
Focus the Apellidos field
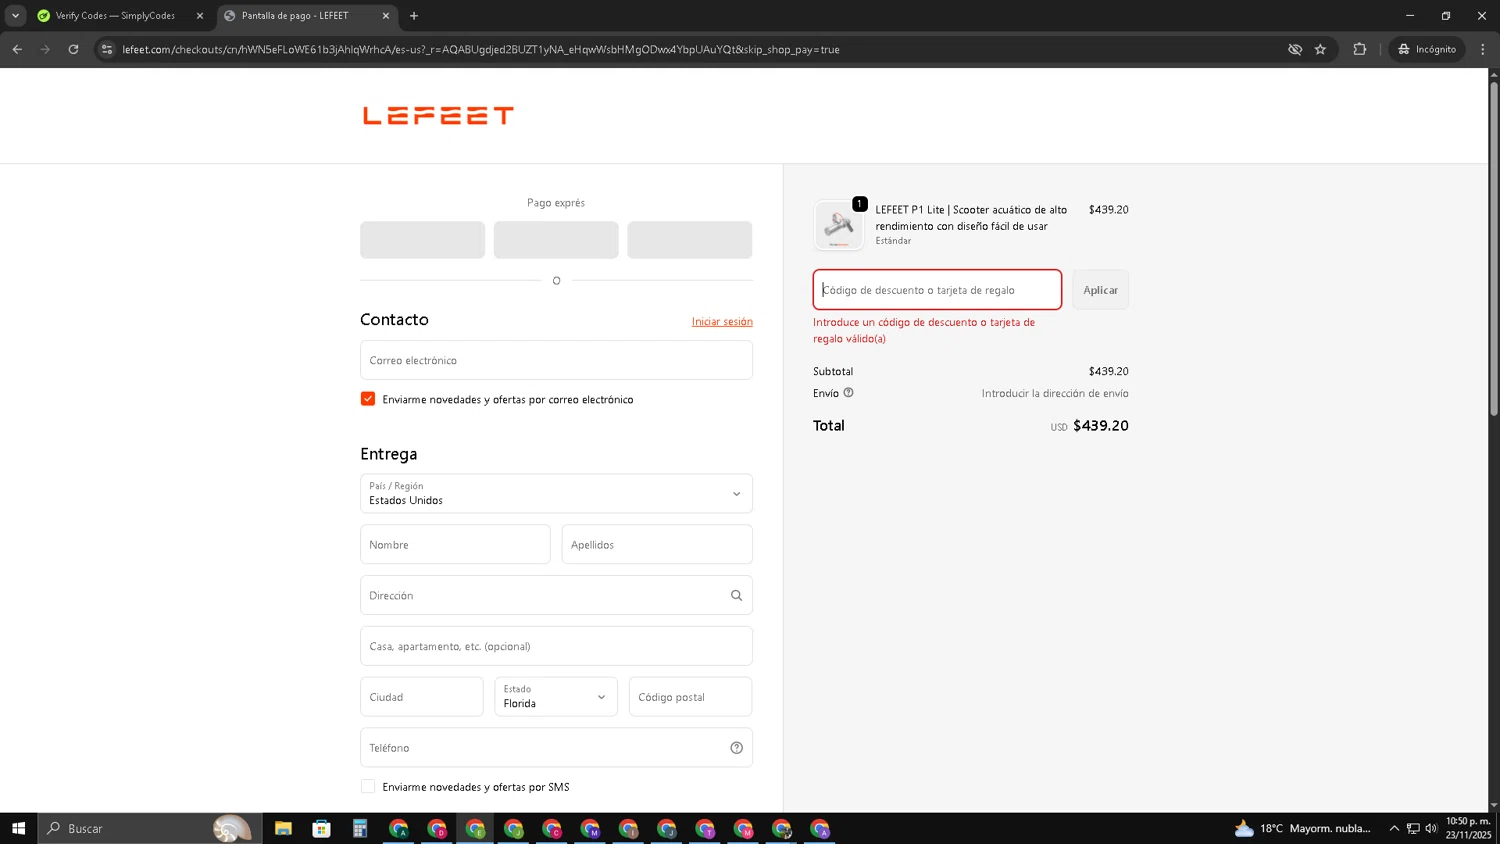pos(657,545)
